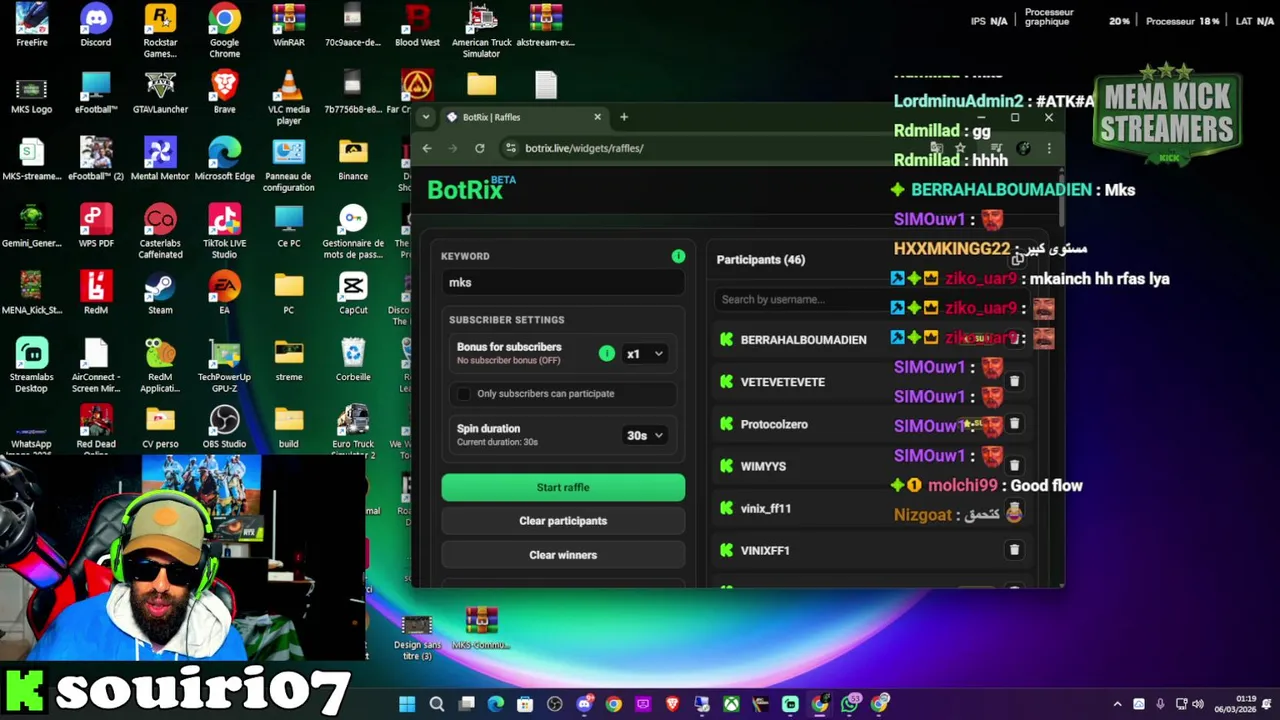Click the Clear winners button
The image size is (1280, 720).
pyautogui.click(x=563, y=555)
